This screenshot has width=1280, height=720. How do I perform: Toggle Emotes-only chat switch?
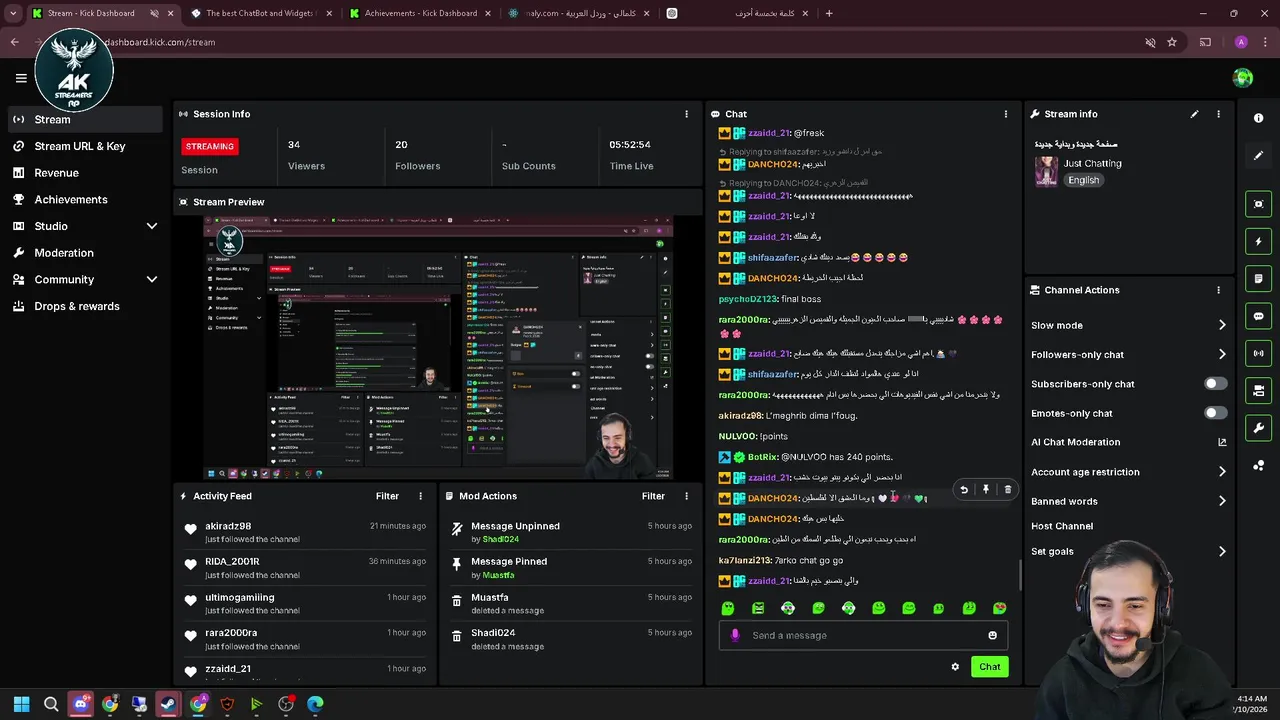pos(1215,413)
